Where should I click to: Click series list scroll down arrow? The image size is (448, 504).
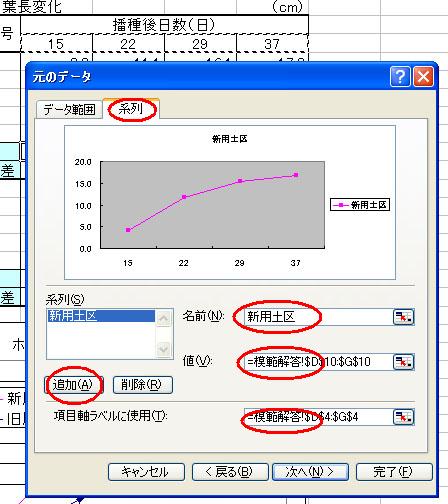[x=164, y=349]
